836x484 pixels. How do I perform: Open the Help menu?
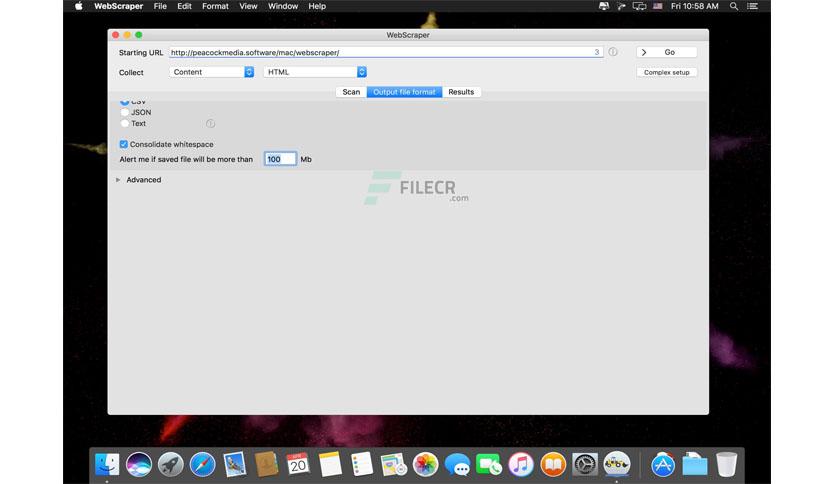(317, 6)
